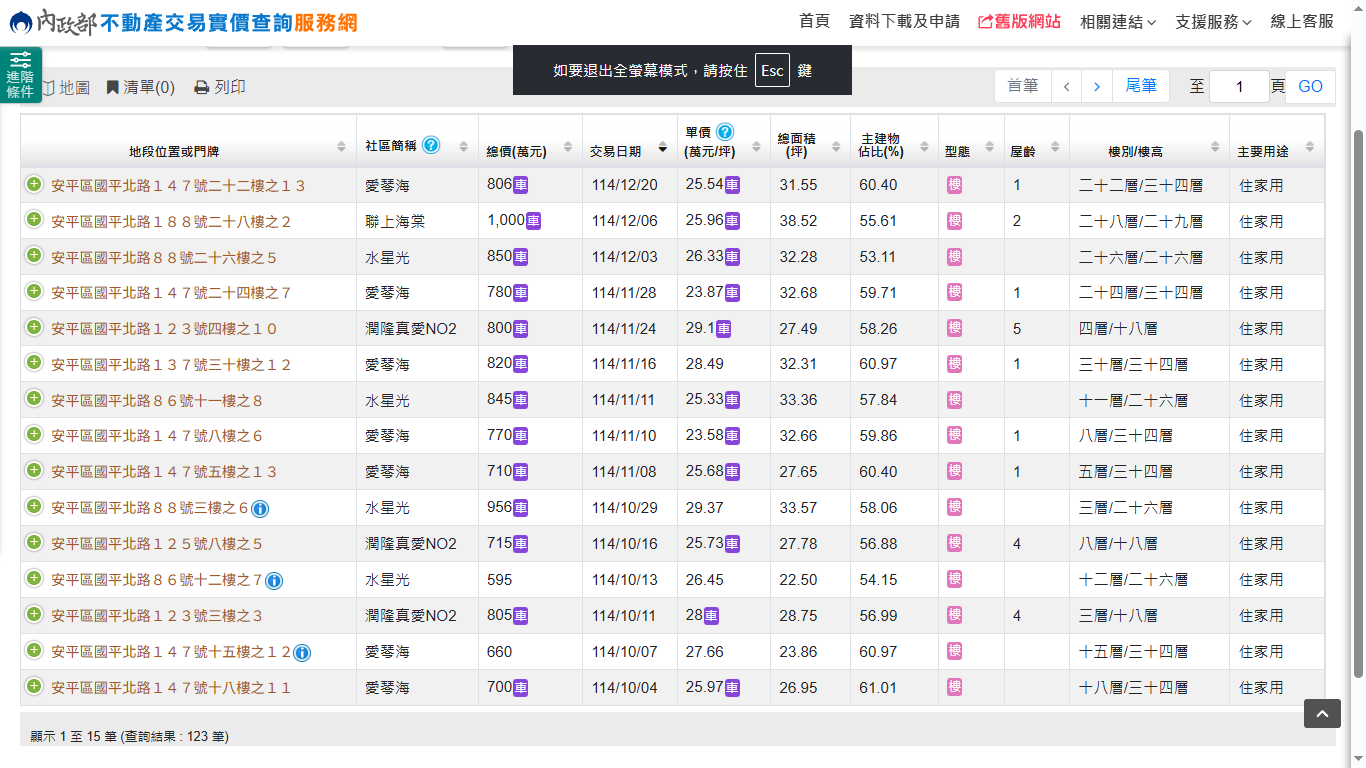Open the 相關連結 dropdown menu
This screenshot has height=768, width=1366.
point(1117,22)
